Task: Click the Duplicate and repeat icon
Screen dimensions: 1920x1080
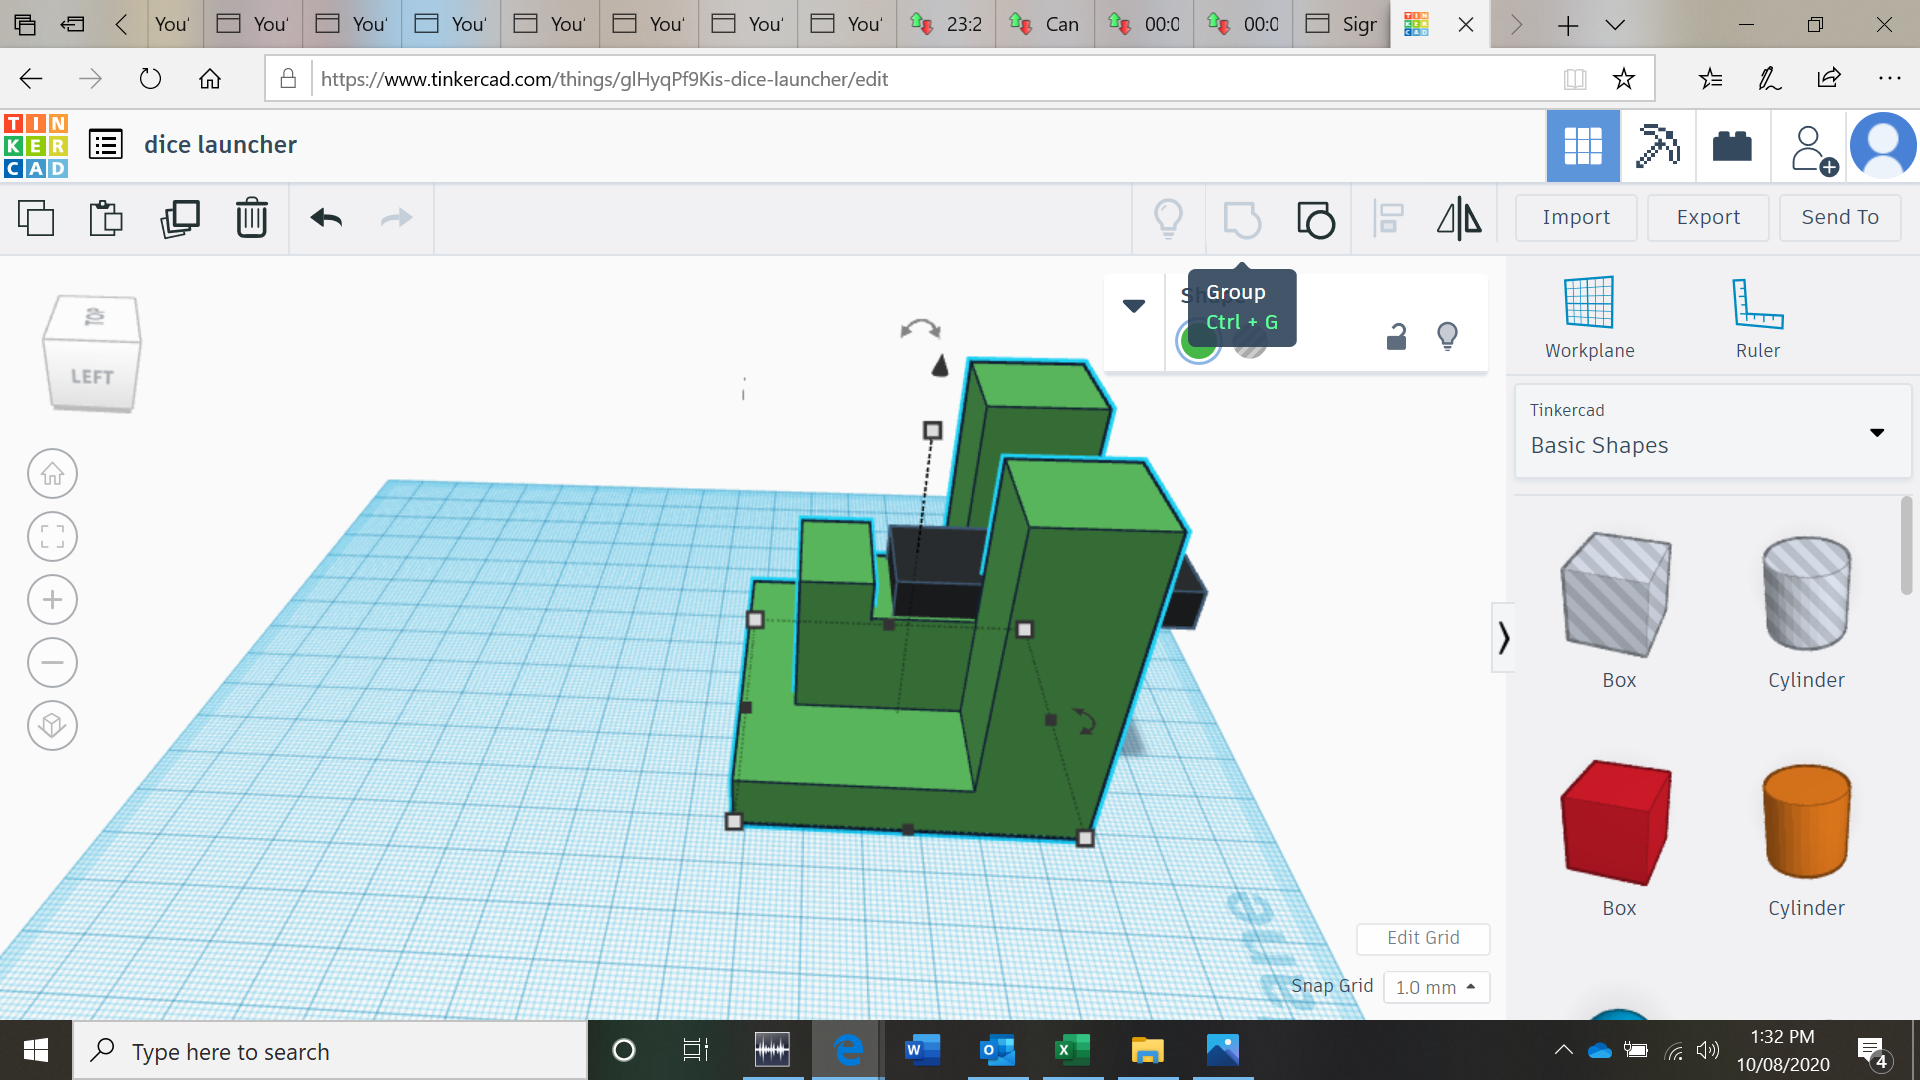Action: pyautogui.click(x=180, y=218)
